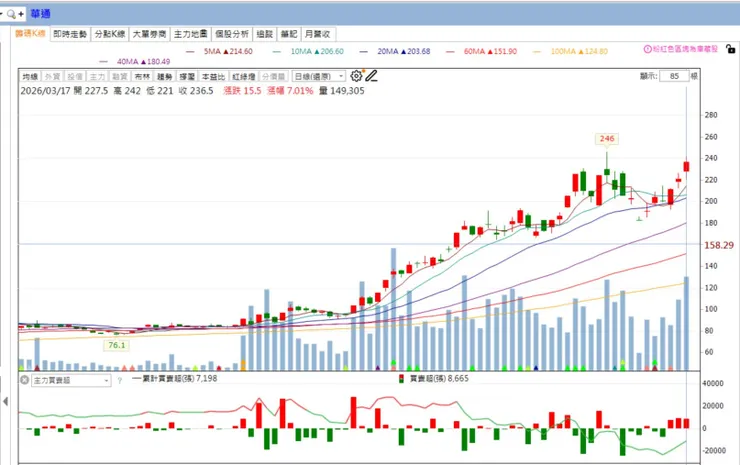The width and height of the screenshot is (740, 465).
Task: Click the left collapse arrow on sidebar
Action: (x=5, y=401)
